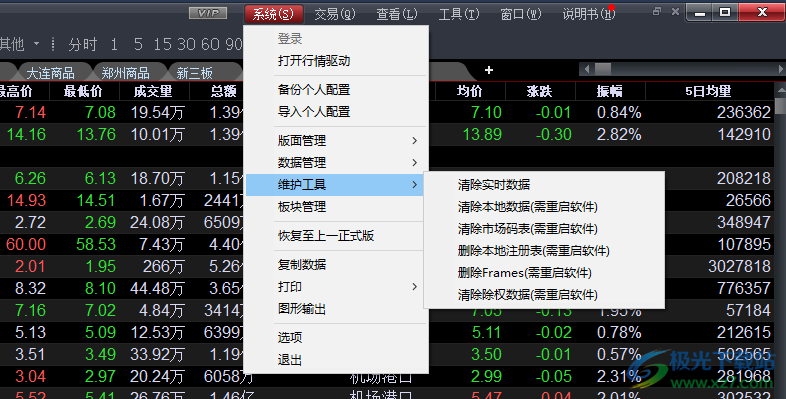Click 振幅 cell 2.82%
Viewport: 786px width, 399px height.
(619, 134)
